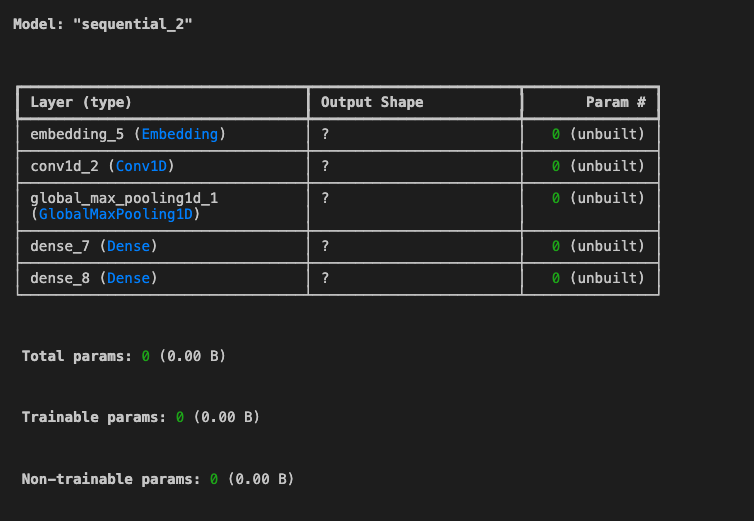
Task: Click the embedding_5 layer name
Action: coord(77,134)
